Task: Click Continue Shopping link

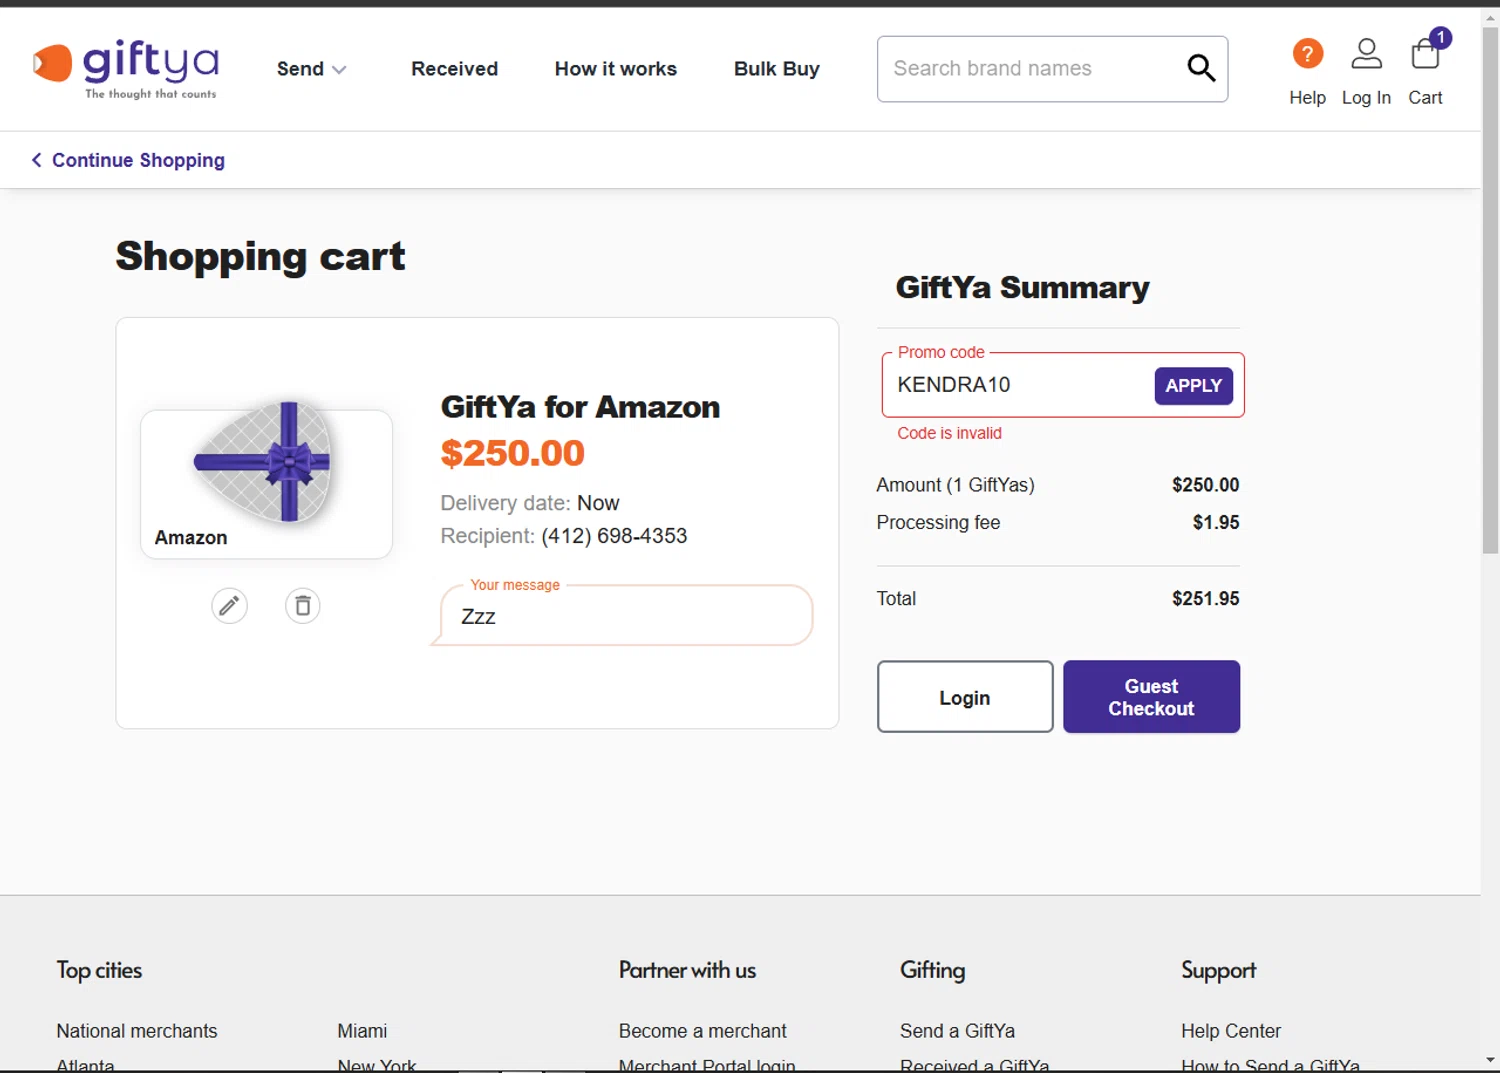Action: pos(138,160)
